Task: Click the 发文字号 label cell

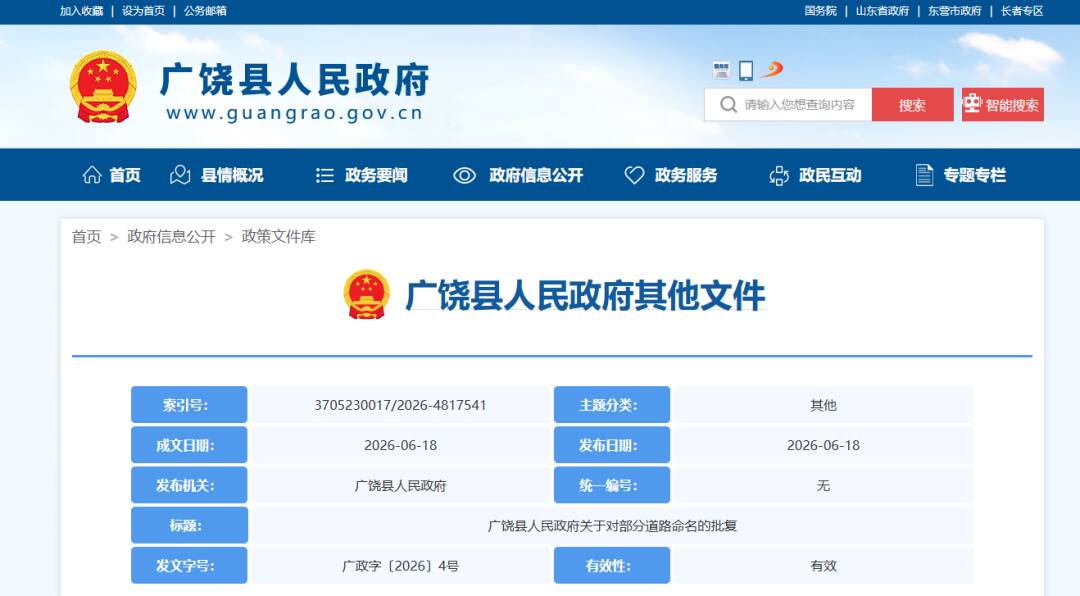Action: [189, 565]
